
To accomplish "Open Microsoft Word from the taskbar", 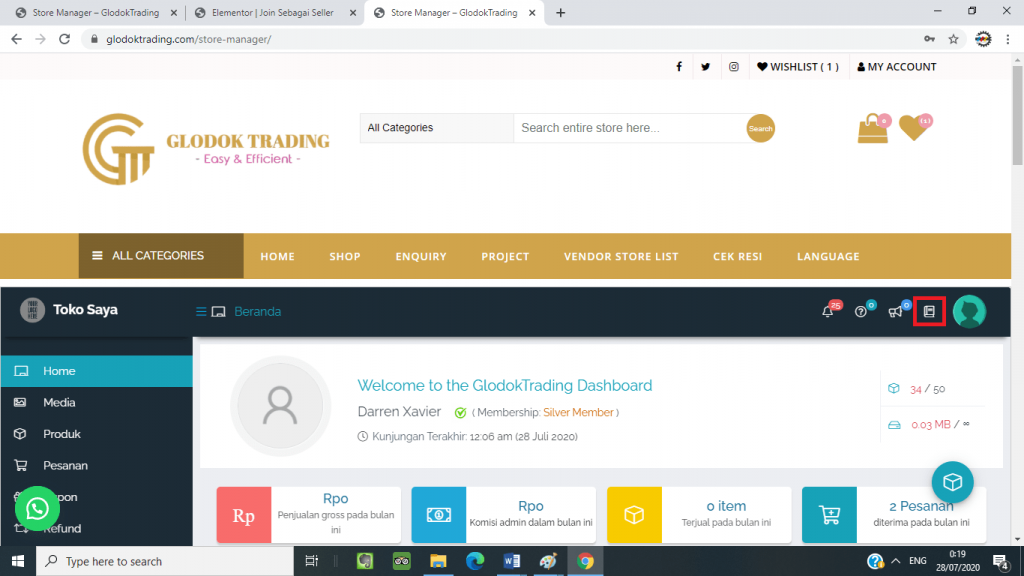I will tap(511, 561).
